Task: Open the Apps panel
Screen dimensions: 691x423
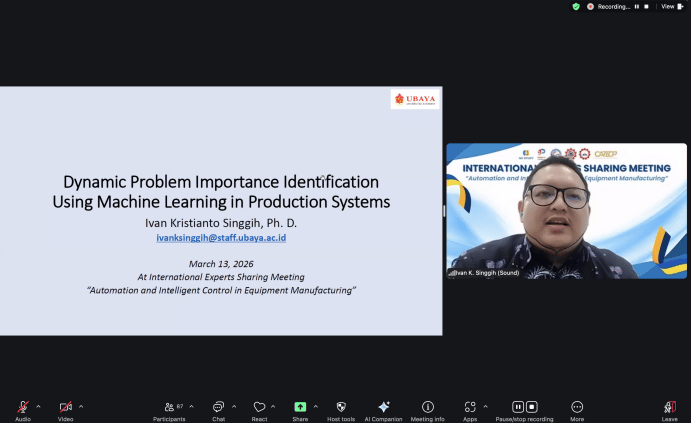Action: (x=470, y=411)
